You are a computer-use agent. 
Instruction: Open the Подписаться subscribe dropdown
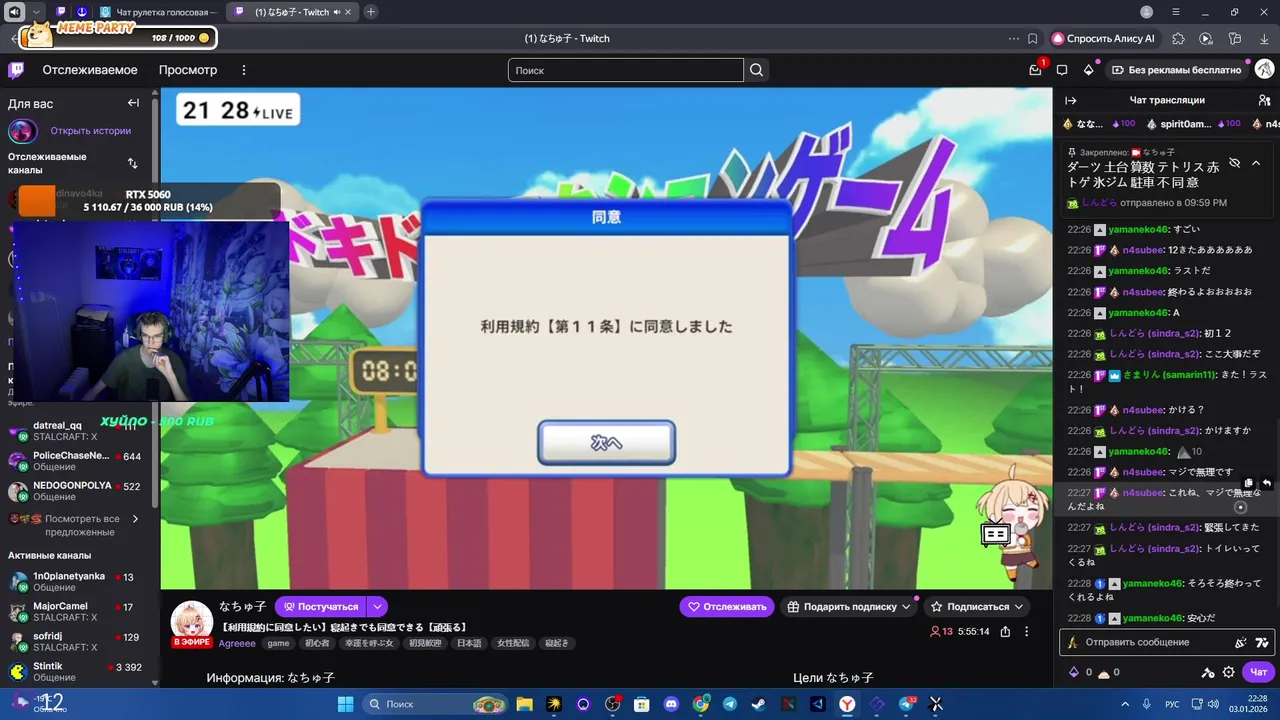(977, 606)
